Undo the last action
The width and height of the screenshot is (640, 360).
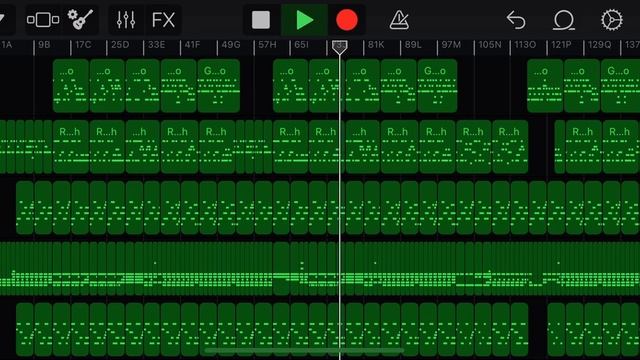(516, 20)
